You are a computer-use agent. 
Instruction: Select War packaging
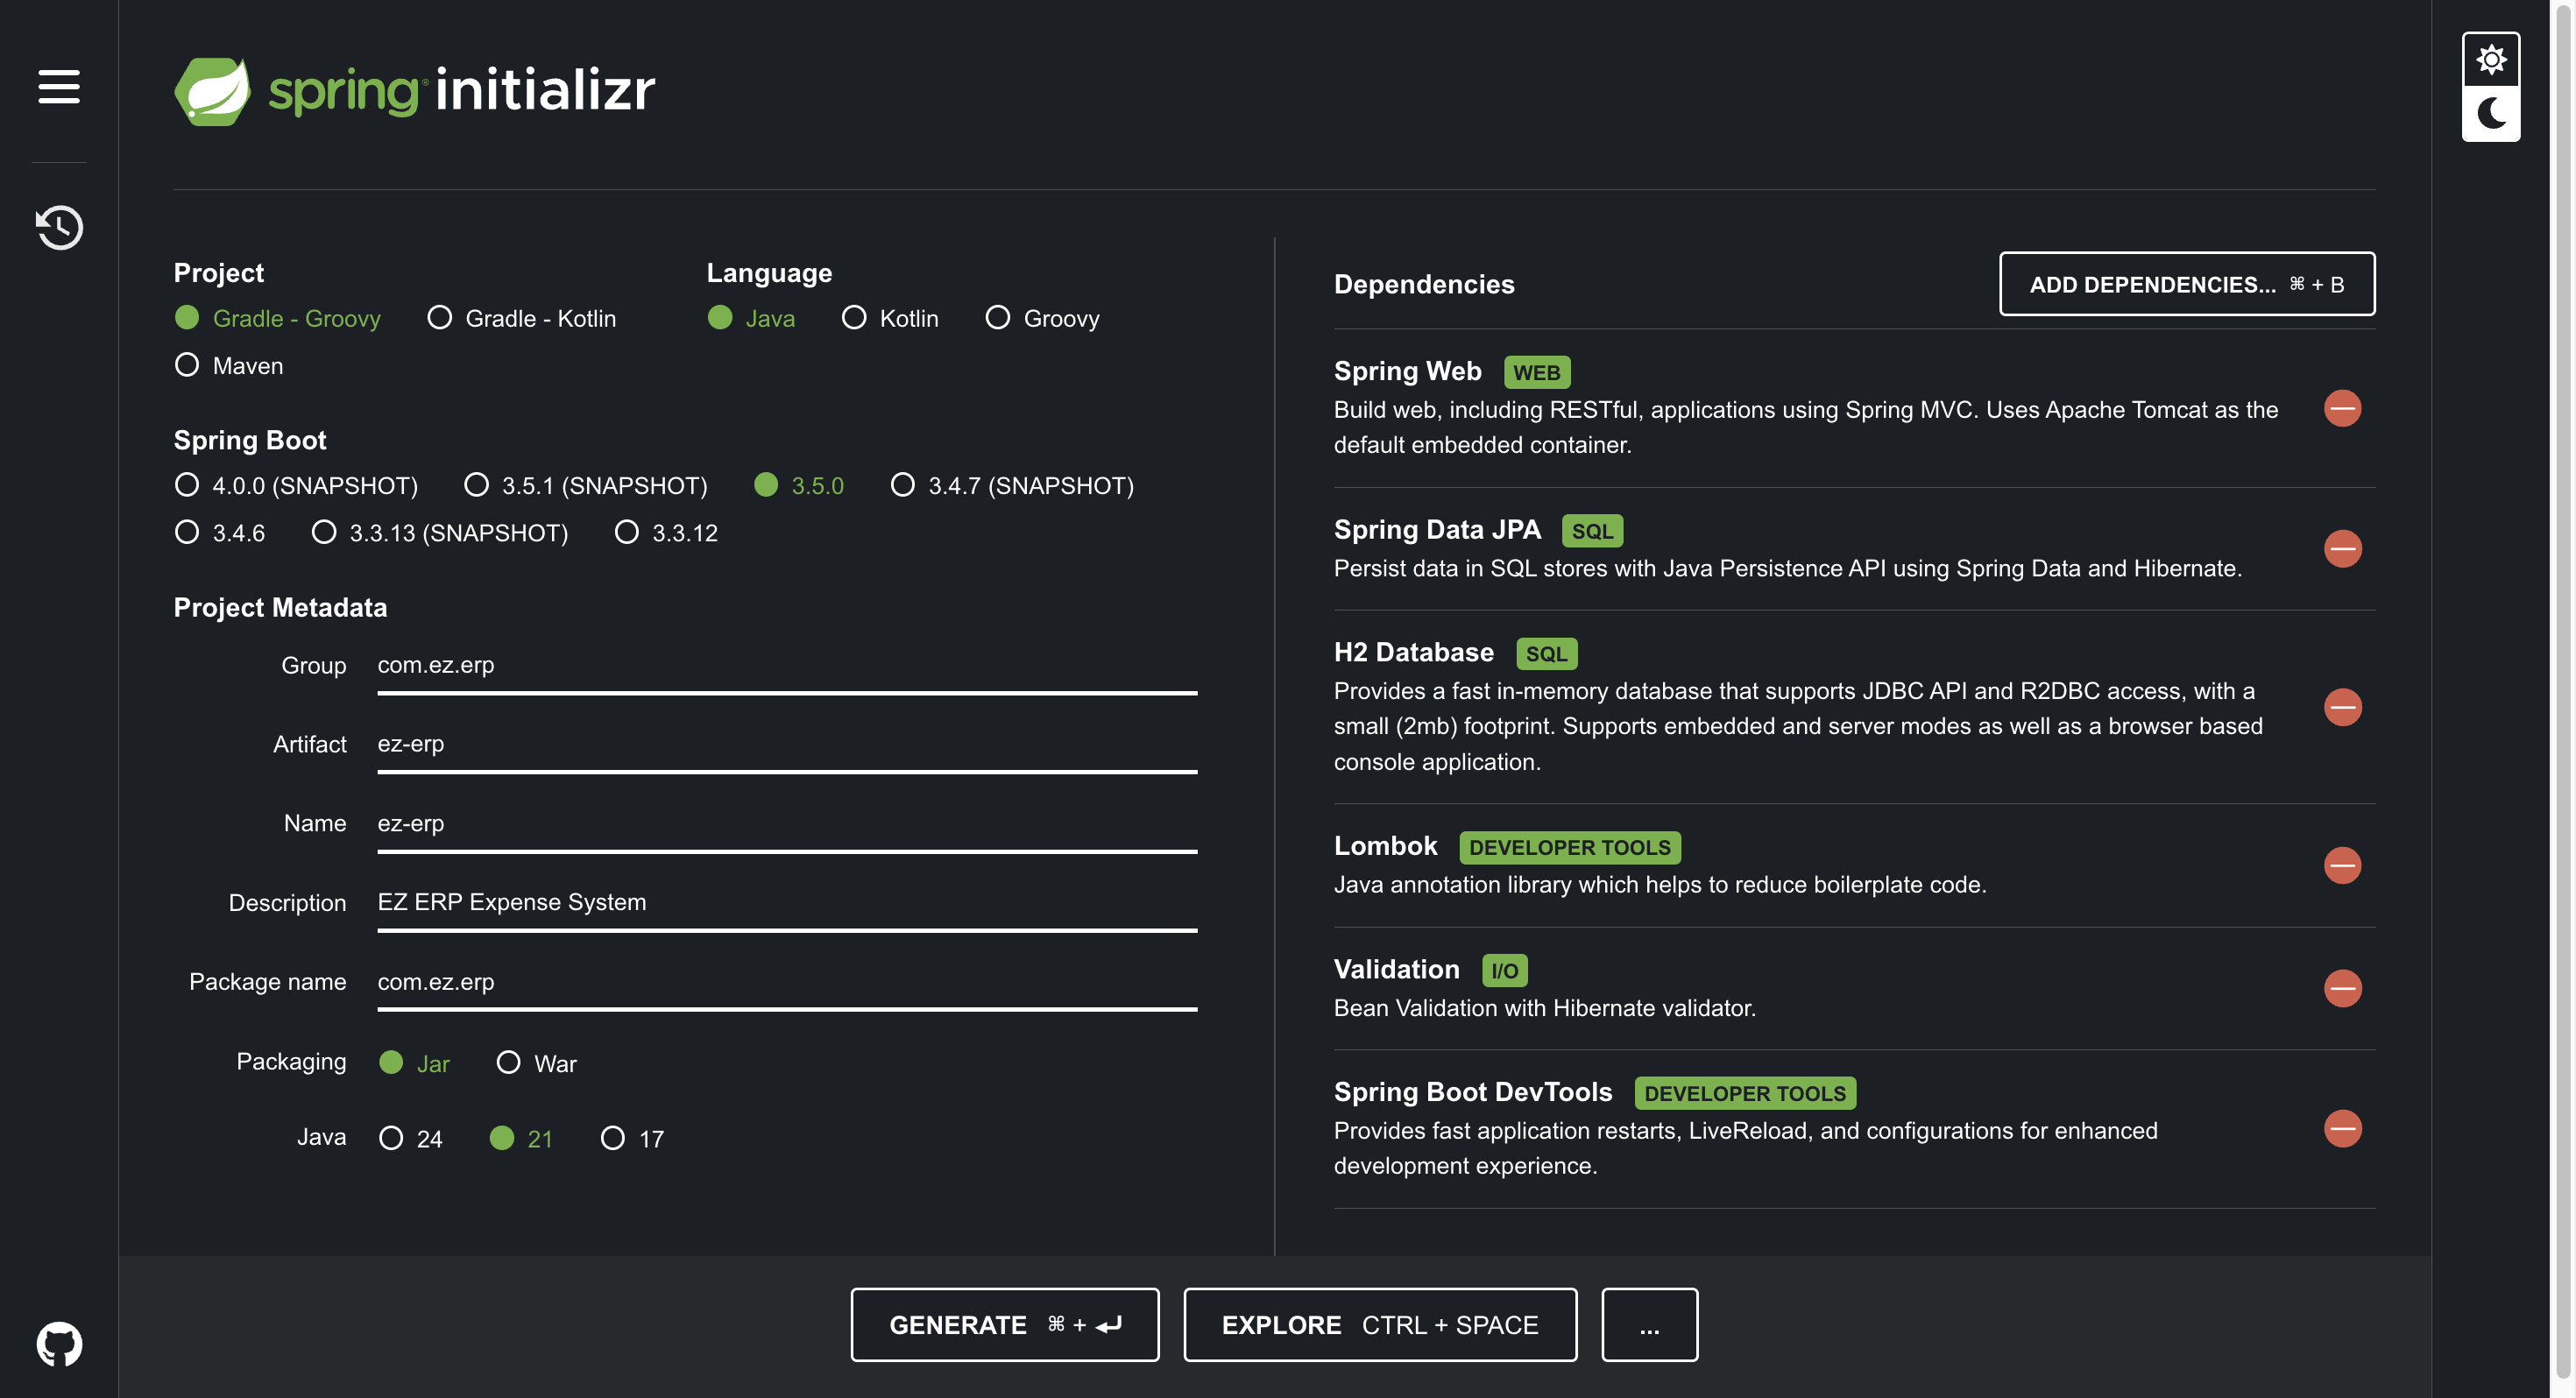[x=508, y=1062]
